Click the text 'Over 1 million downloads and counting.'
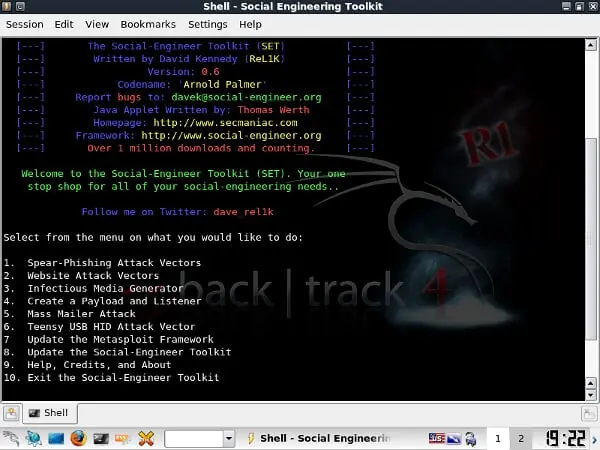Screen dimensions: 600x450 point(201,148)
